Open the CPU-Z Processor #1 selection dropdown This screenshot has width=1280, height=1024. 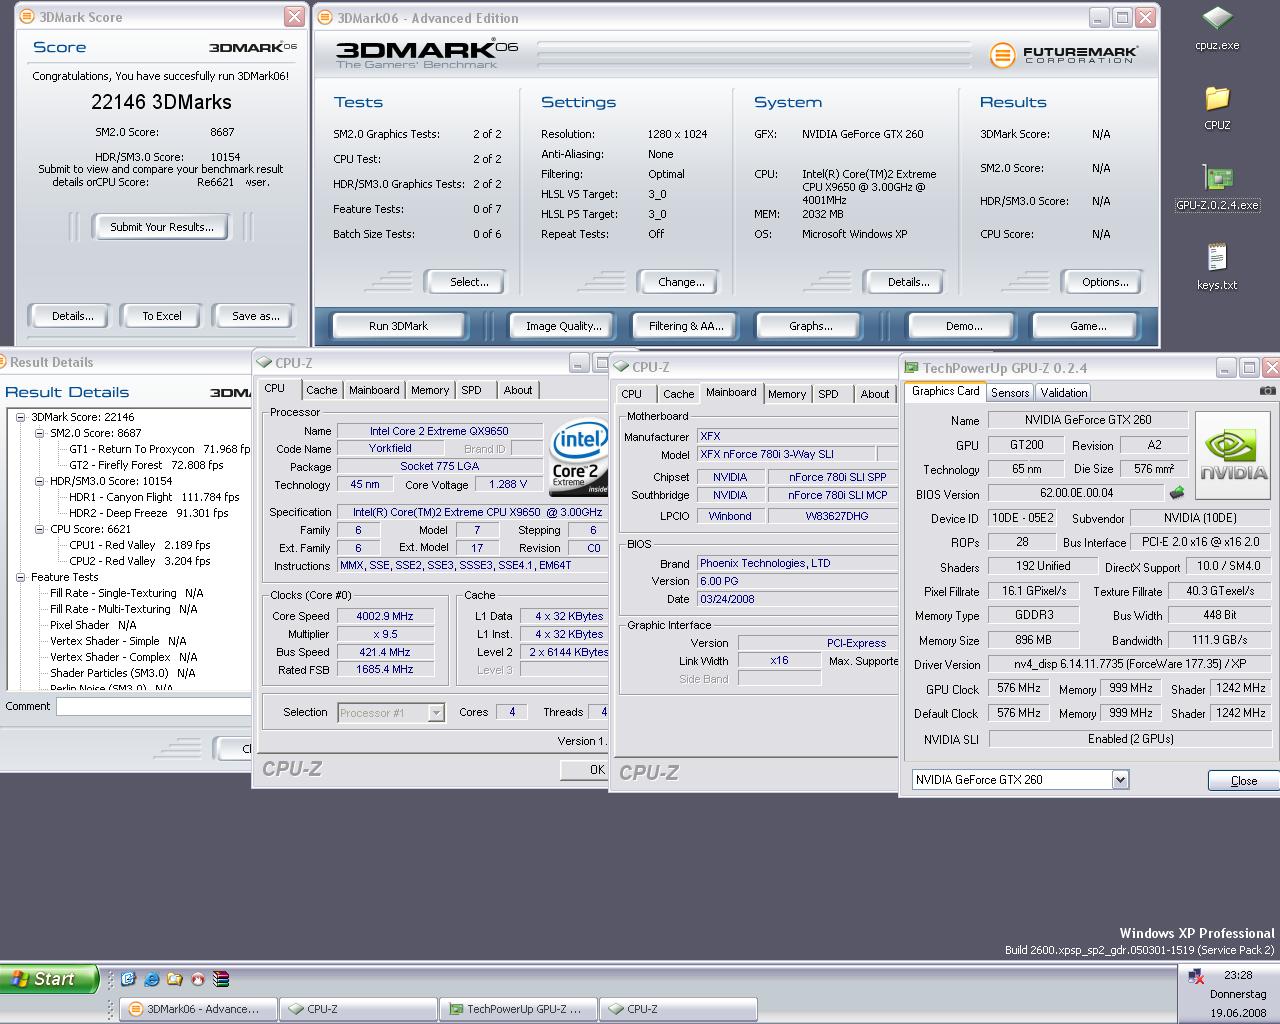point(436,713)
